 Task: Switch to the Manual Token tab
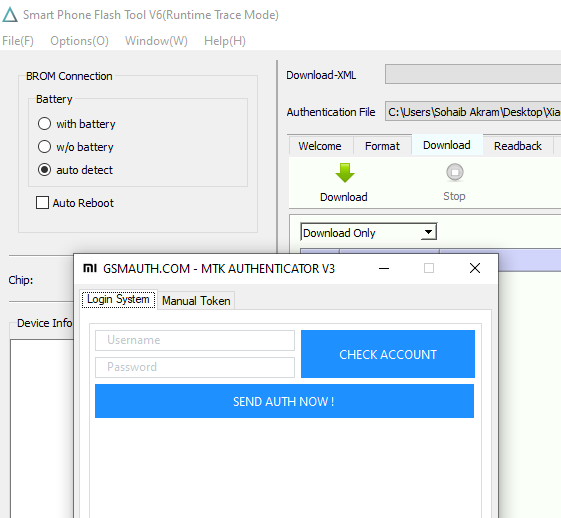point(196,300)
